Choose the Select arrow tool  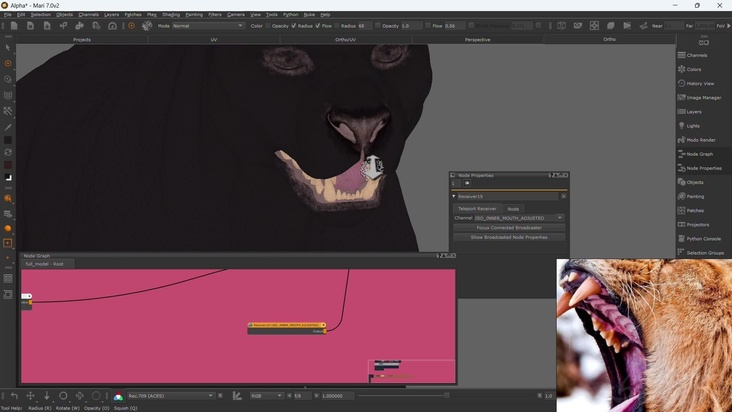click(x=8, y=47)
